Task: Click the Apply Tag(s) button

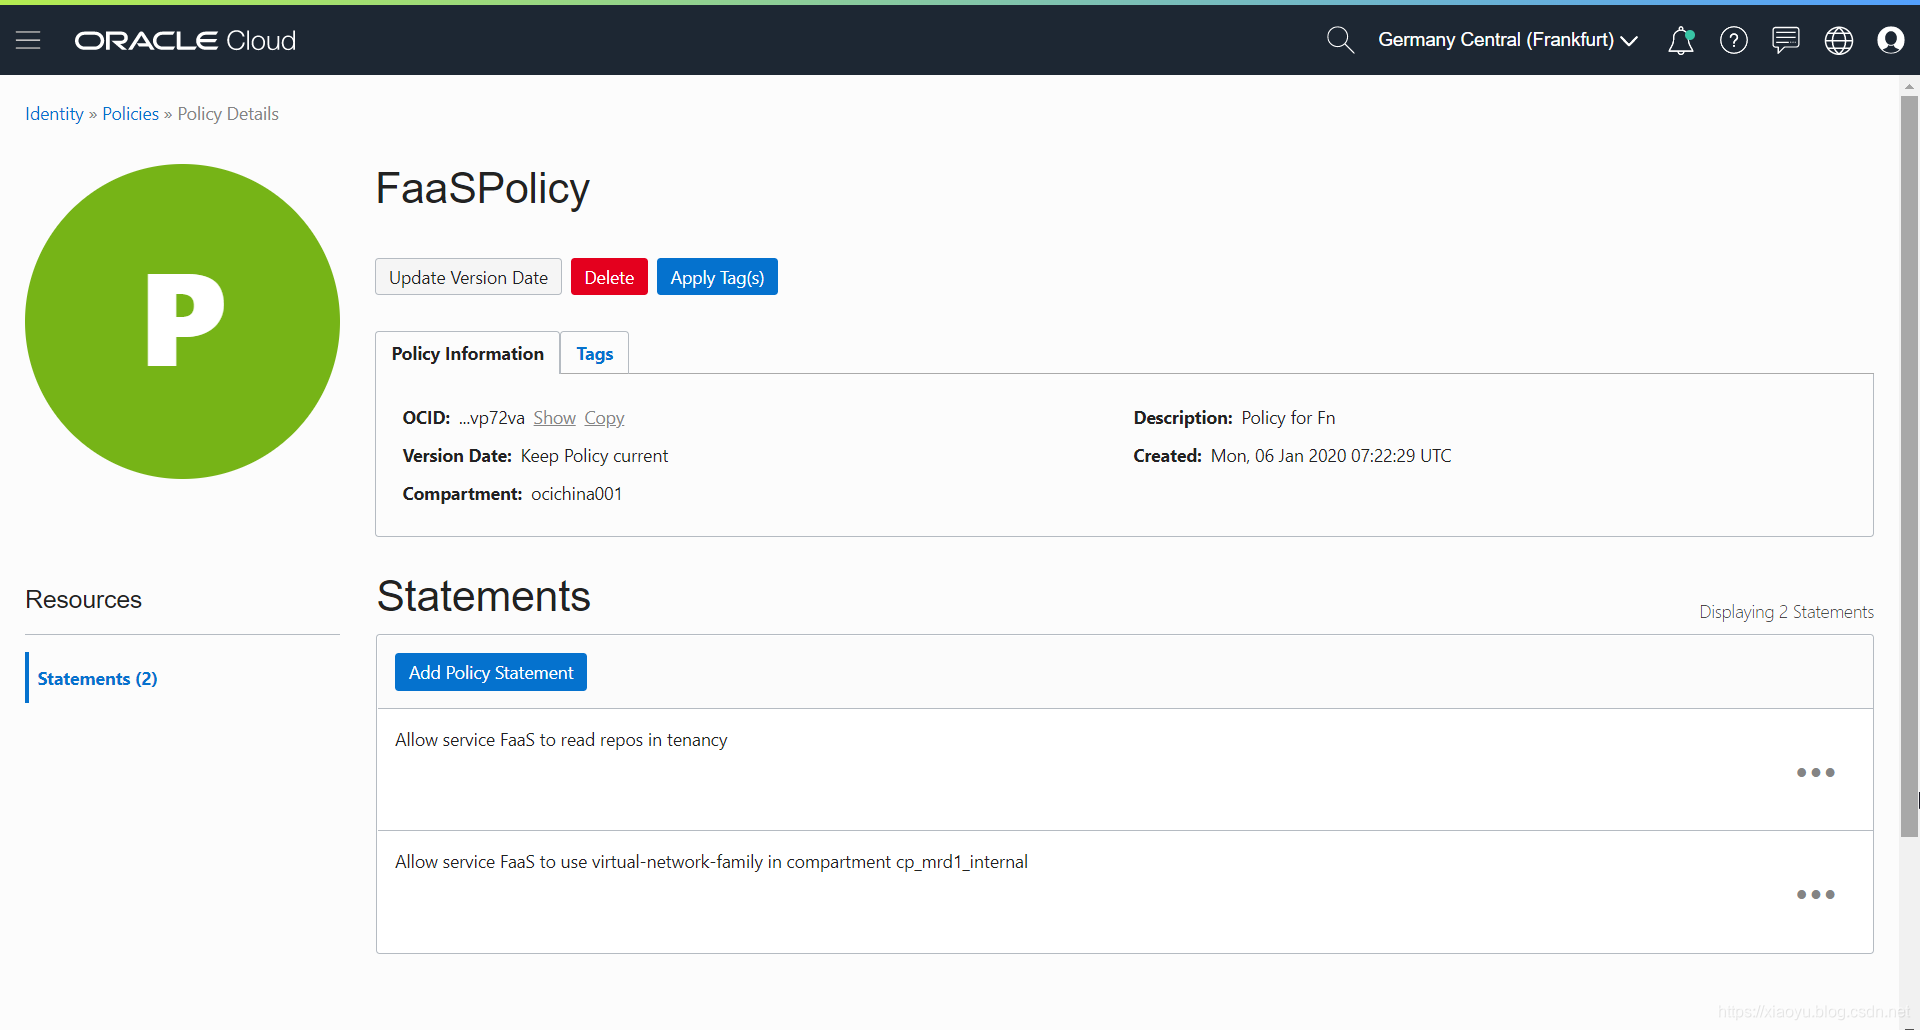Action: click(x=717, y=277)
